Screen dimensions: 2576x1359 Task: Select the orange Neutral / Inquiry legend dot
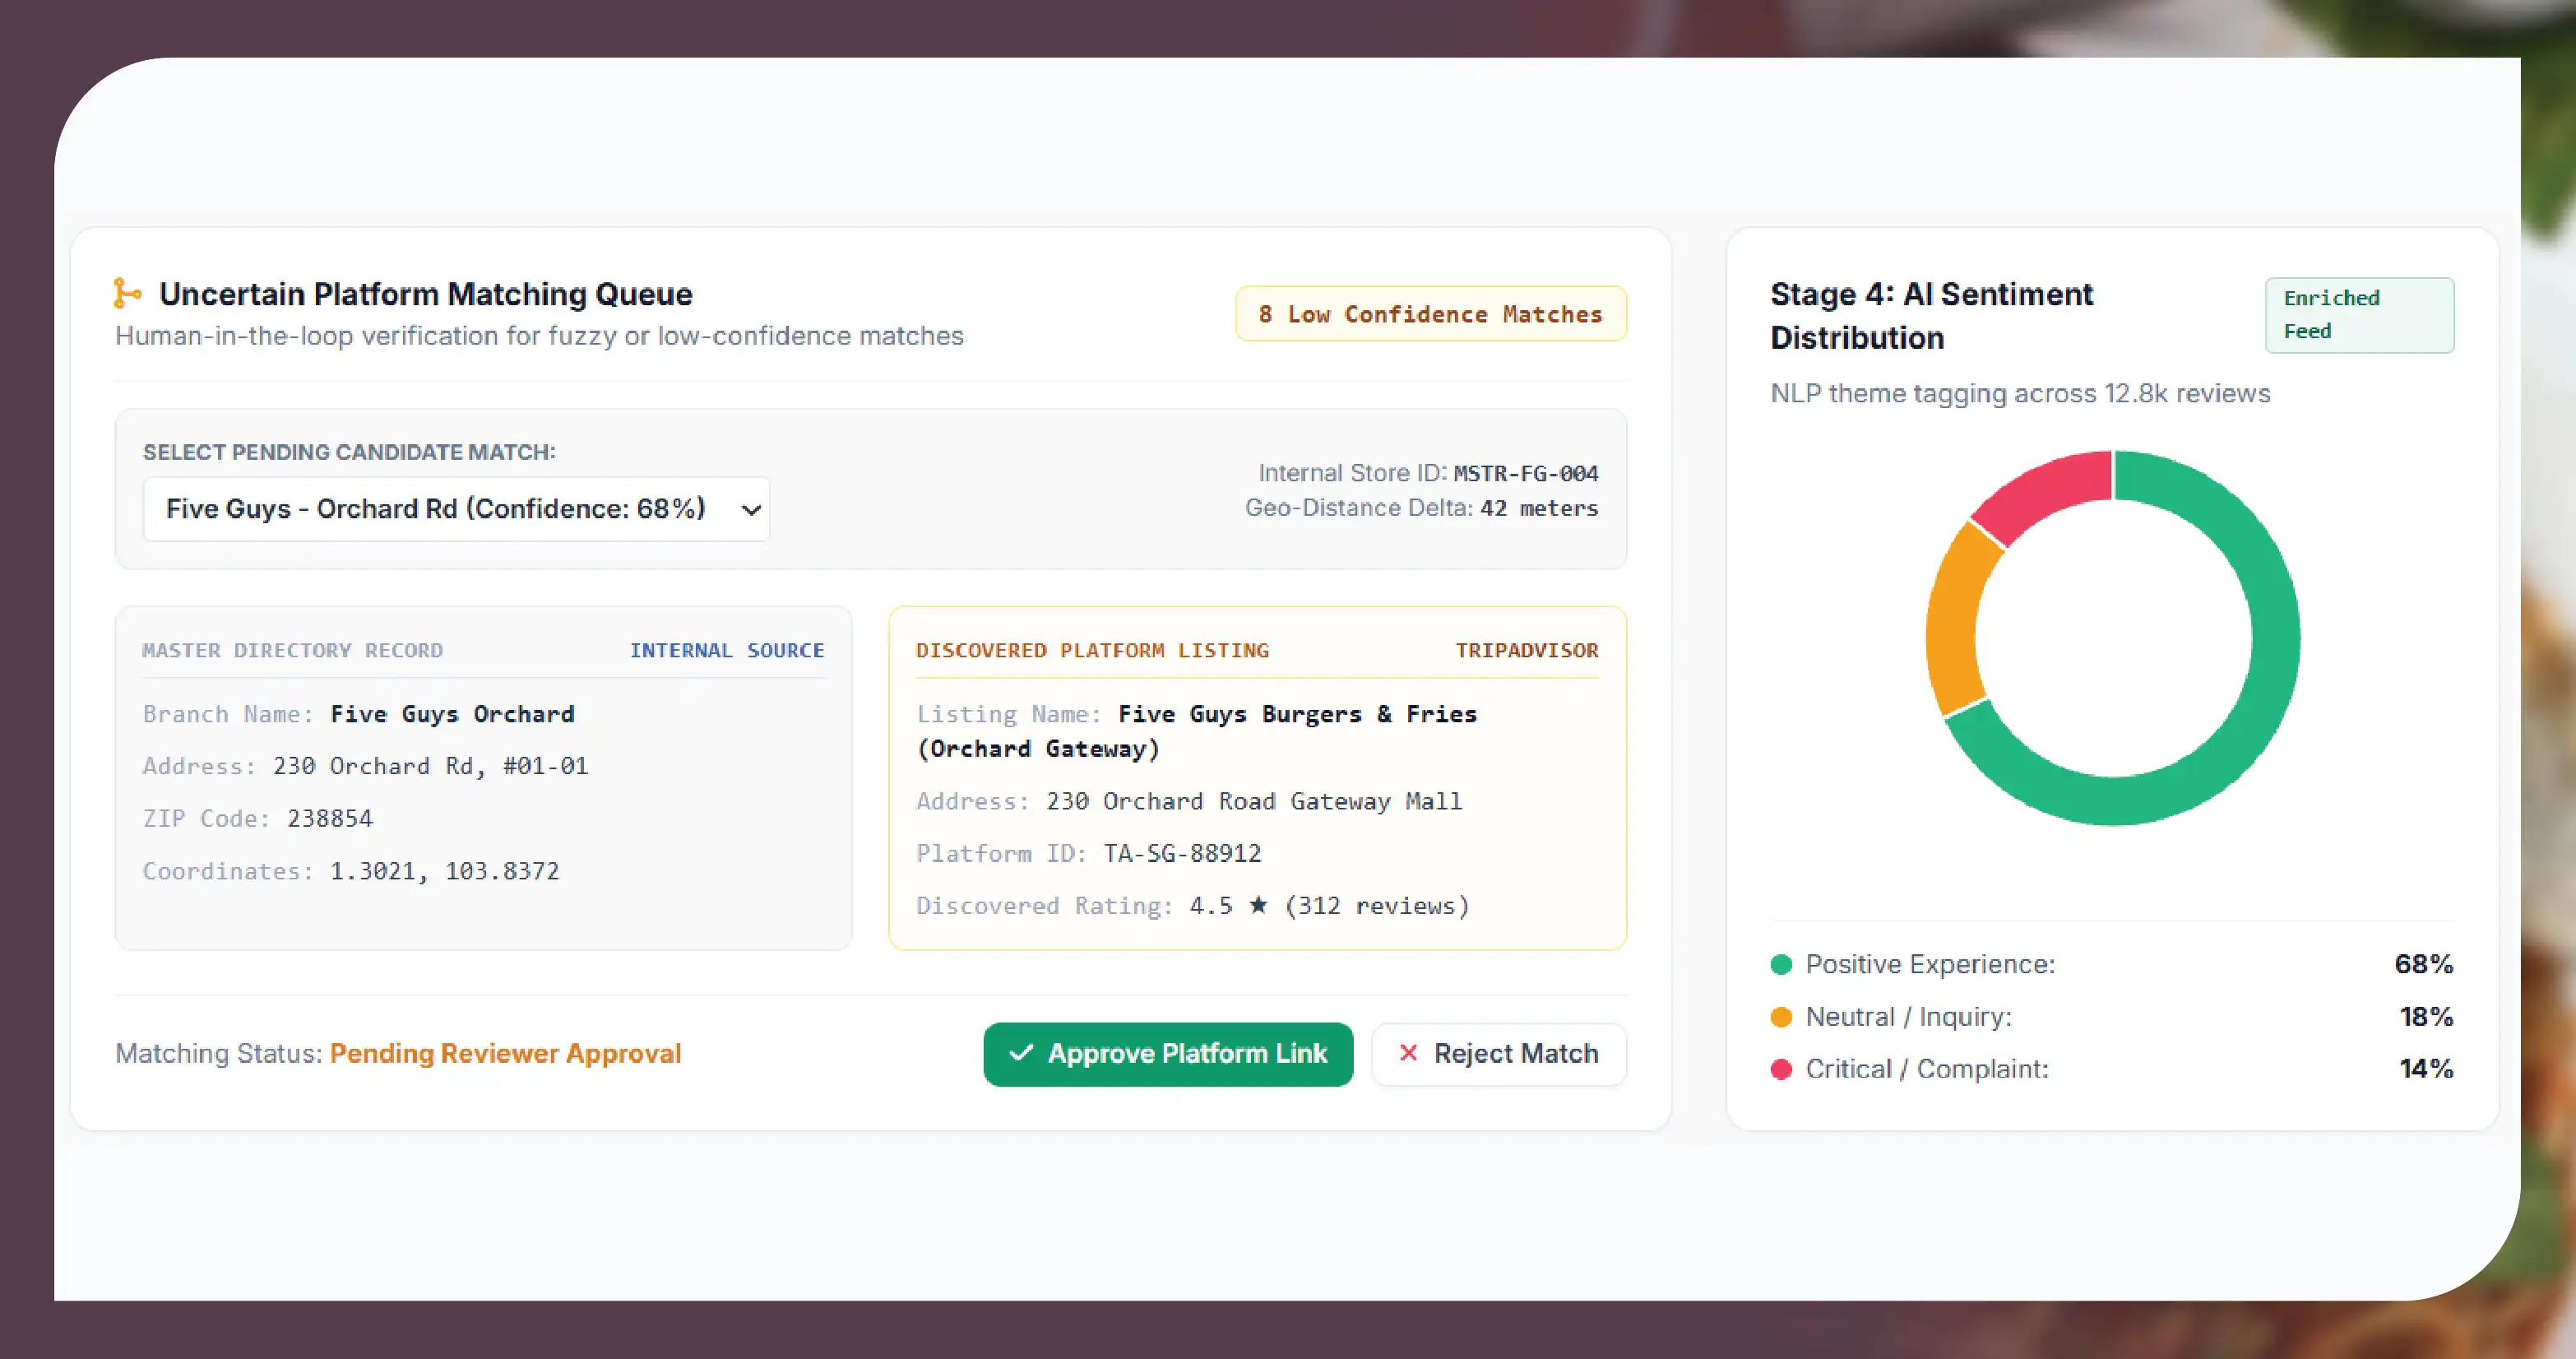point(1781,1017)
